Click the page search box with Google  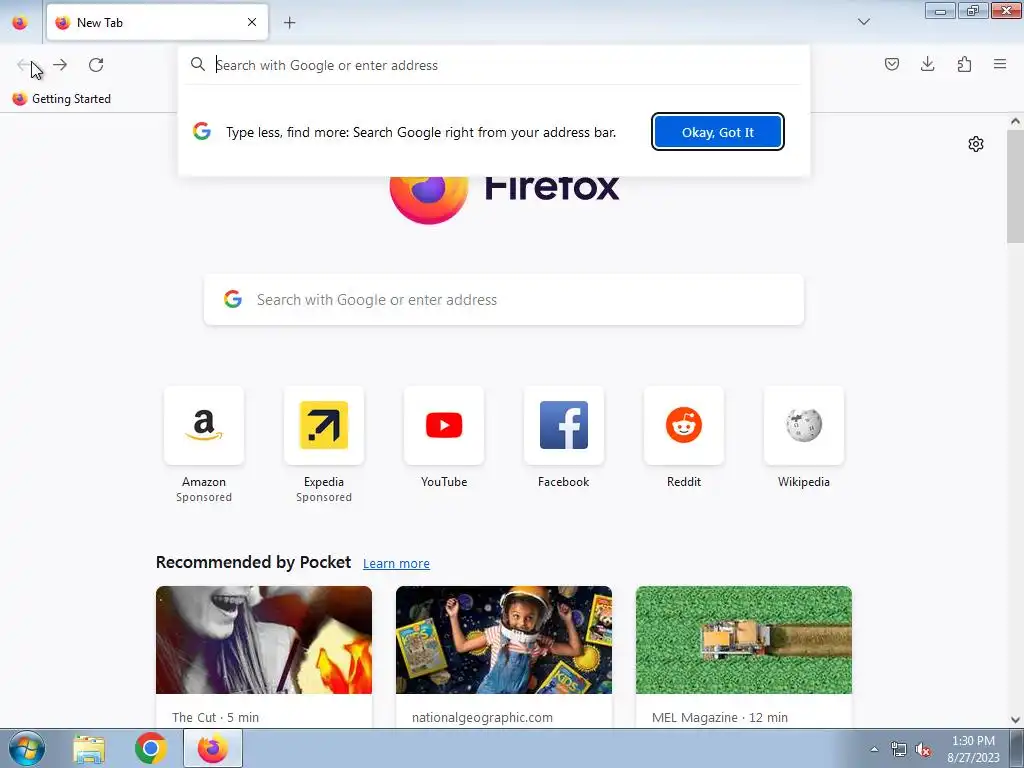click(504, 300)
